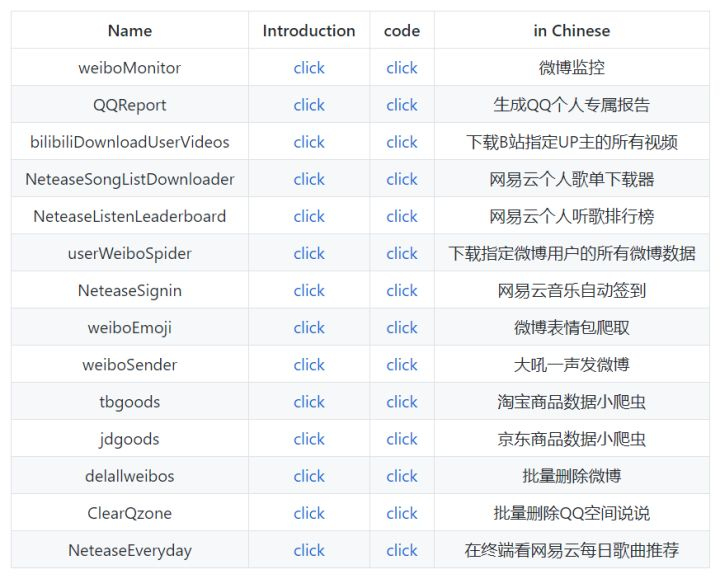Screen dimensions: 720x579
Task: Select the '微博监控' description cell
Action: pyautogui.click(x=572, y=68)
